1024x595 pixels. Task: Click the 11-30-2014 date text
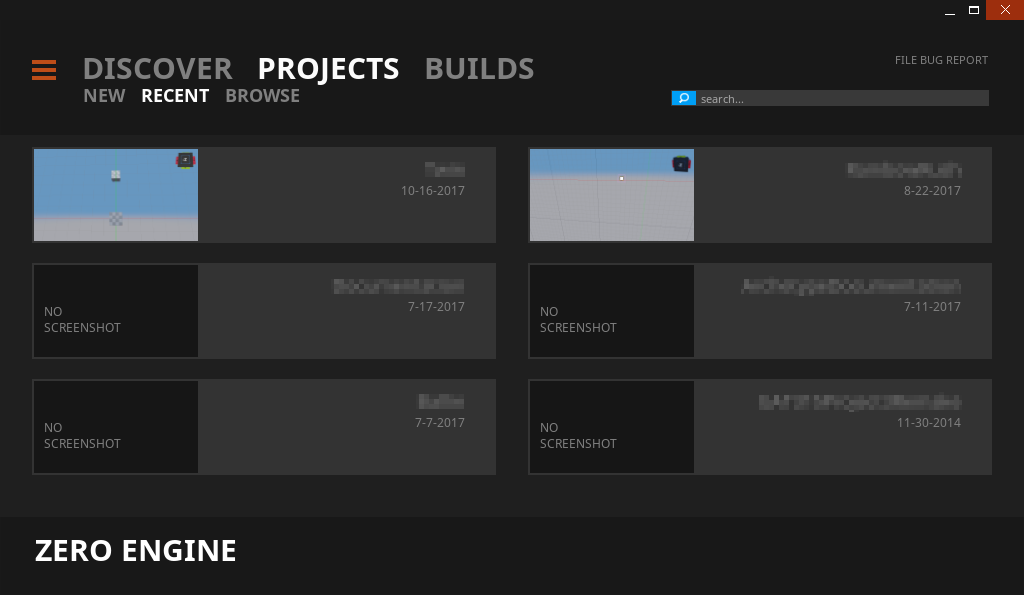point(929,423)
